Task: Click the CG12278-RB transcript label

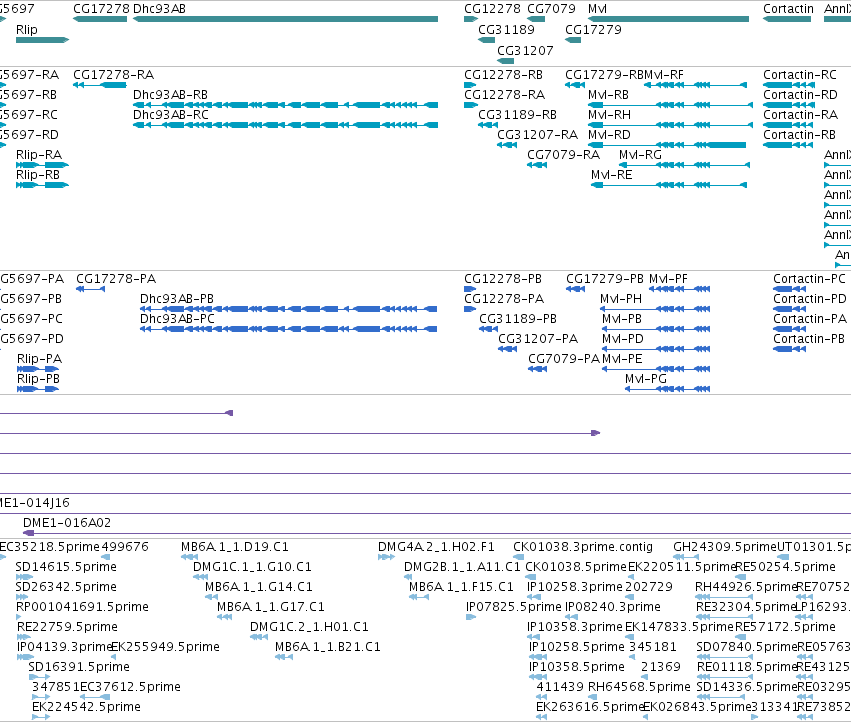Action: 503,74
